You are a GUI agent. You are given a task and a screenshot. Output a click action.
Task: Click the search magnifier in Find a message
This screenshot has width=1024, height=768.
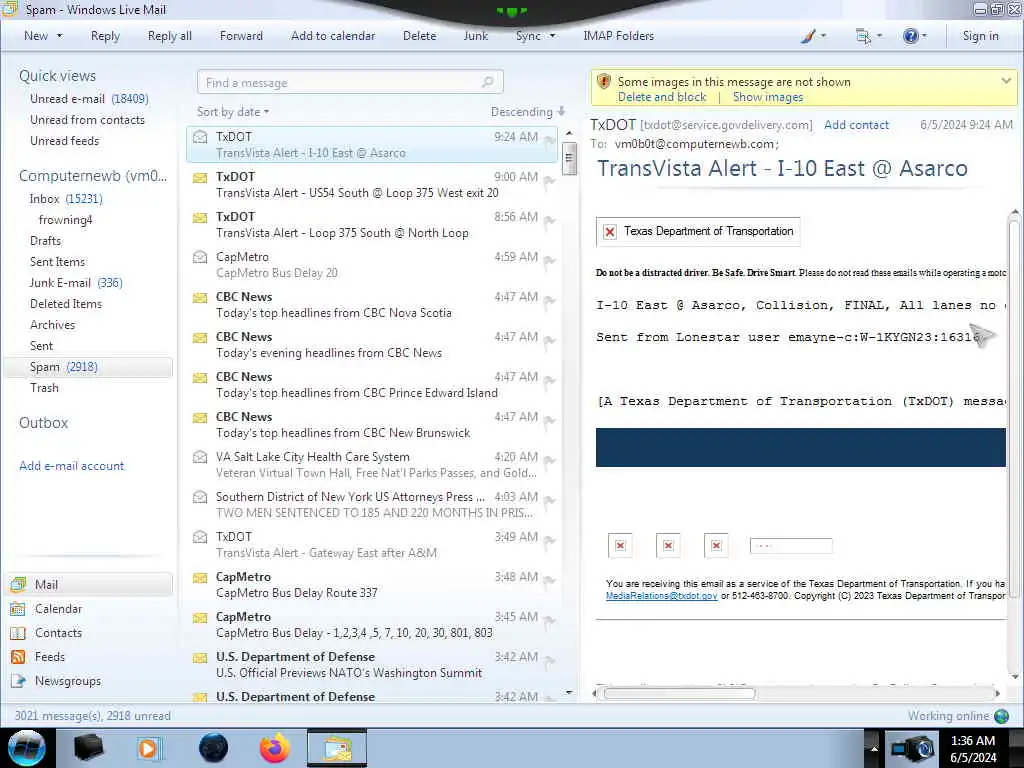point(487,82)
